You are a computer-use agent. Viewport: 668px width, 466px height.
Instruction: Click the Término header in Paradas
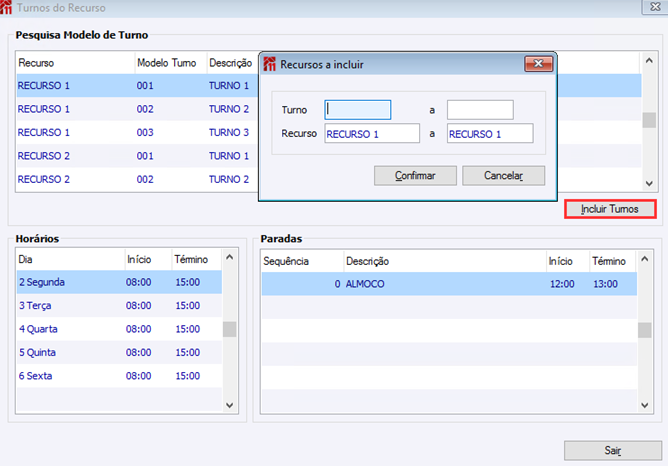(x=613, y=261)
